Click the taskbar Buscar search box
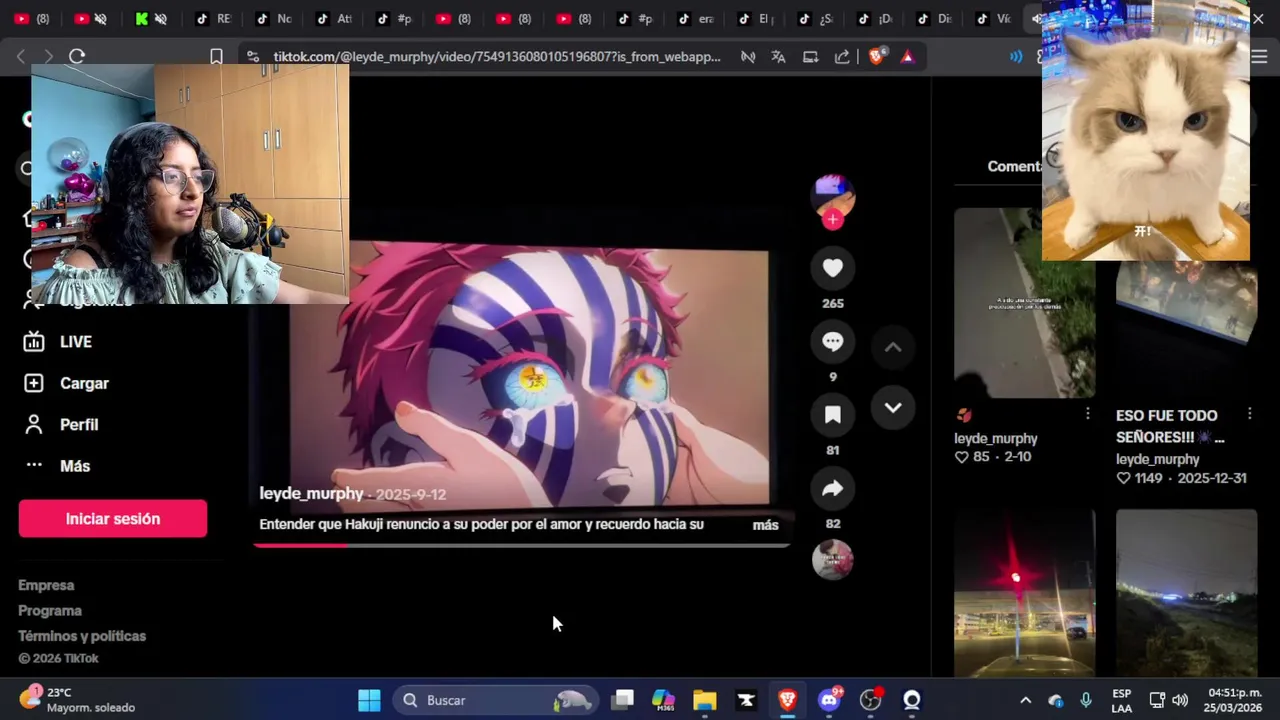 tap(495, 700)
